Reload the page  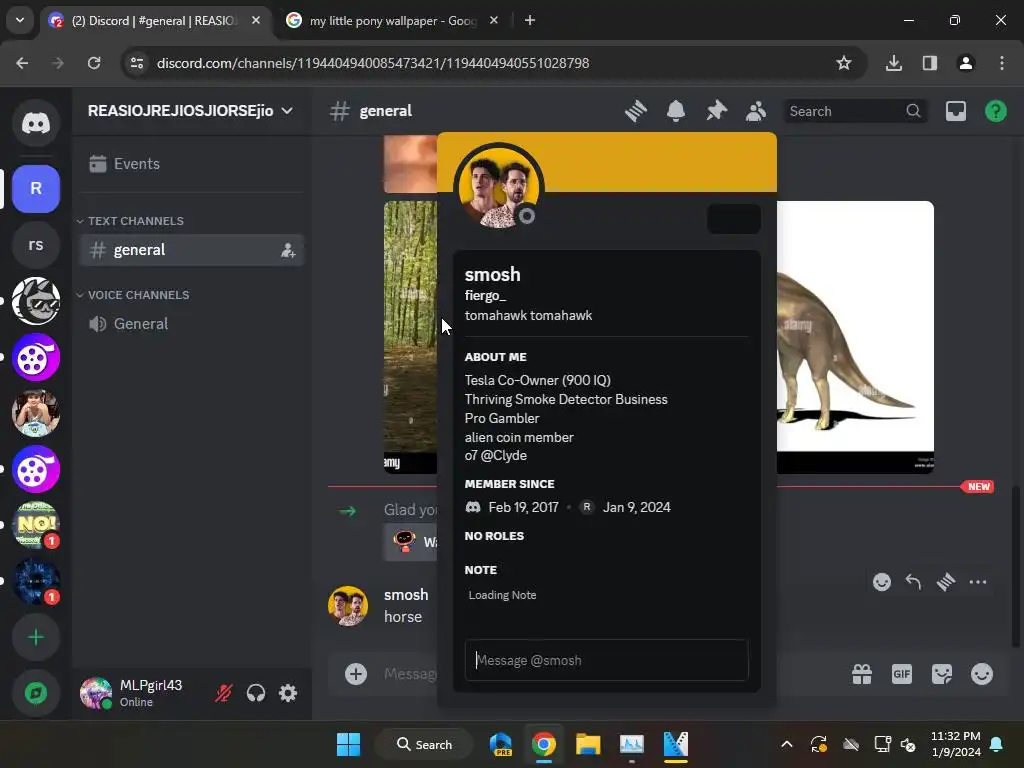94,63
